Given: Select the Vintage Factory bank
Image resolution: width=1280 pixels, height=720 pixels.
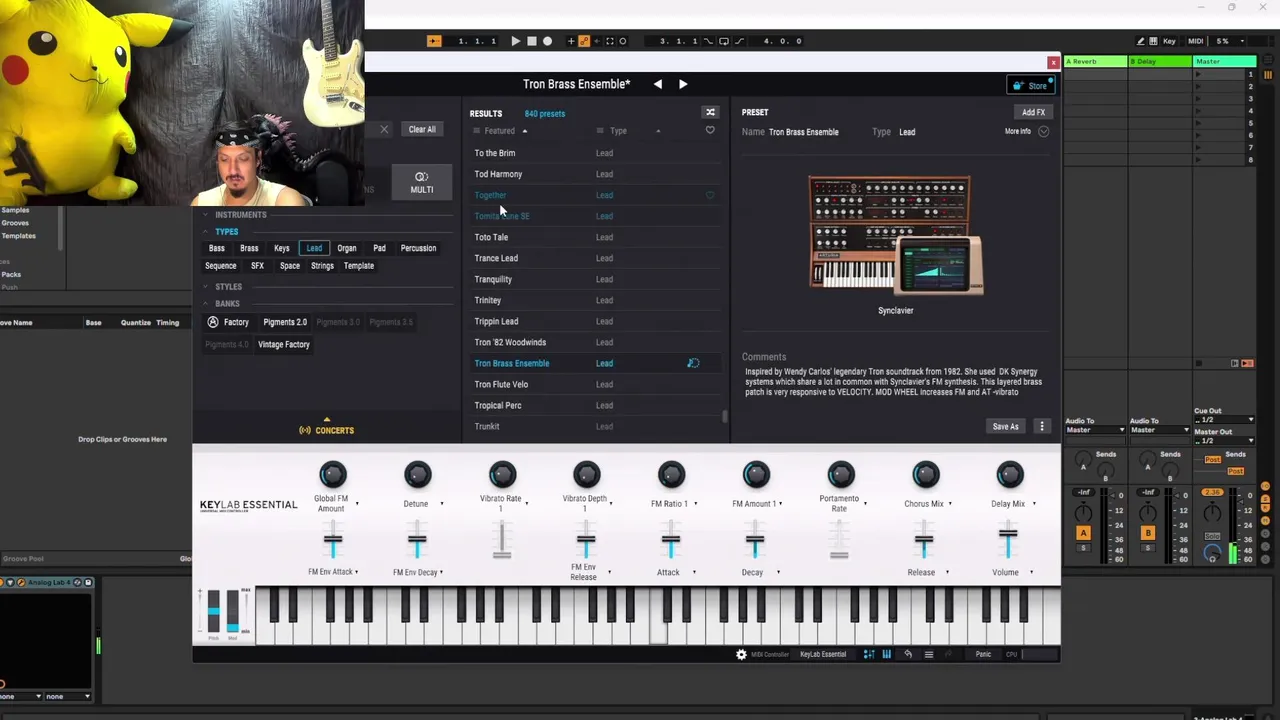Looking at the screenshot, I should pos(284,344).
